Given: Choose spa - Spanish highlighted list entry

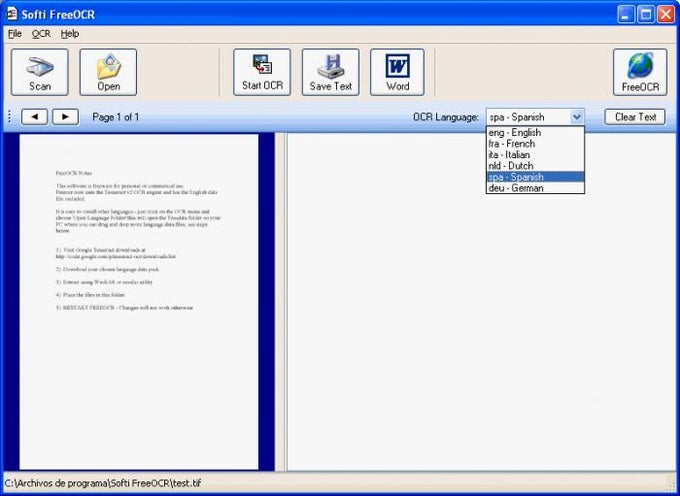Looking at the screenshot, I should [535, 177].
